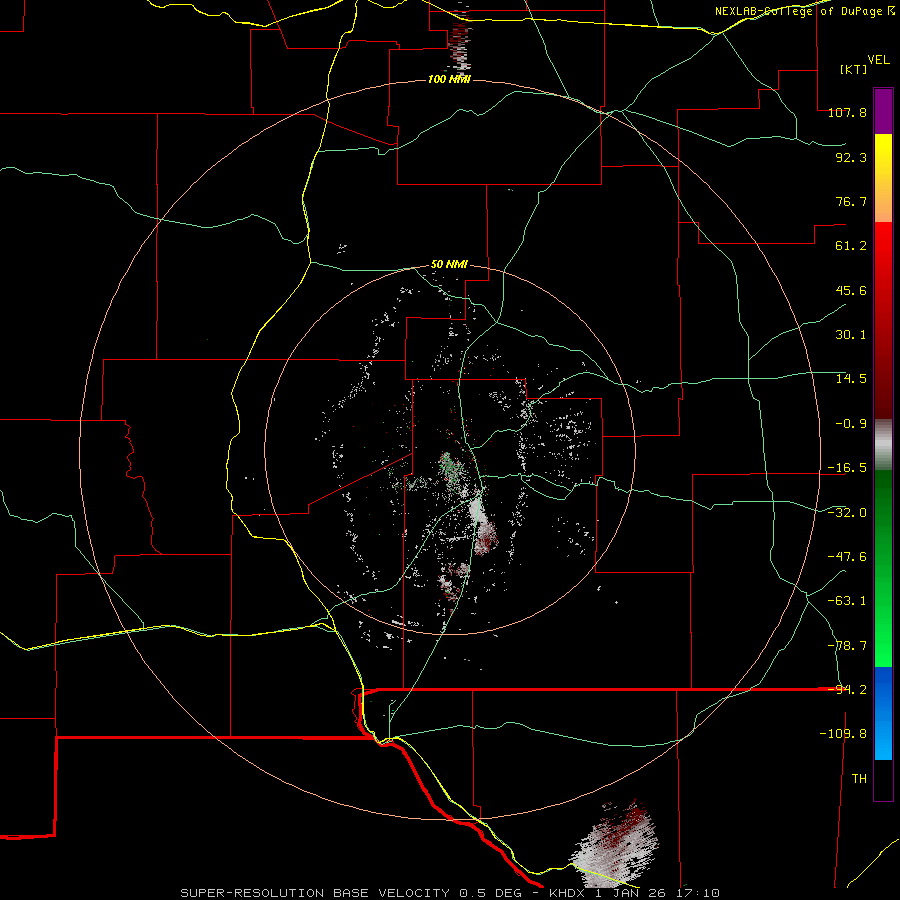Screen dimensions: 900x900
Task: Click the 17:10 timestamp in caption
Action: click(698, 893)
